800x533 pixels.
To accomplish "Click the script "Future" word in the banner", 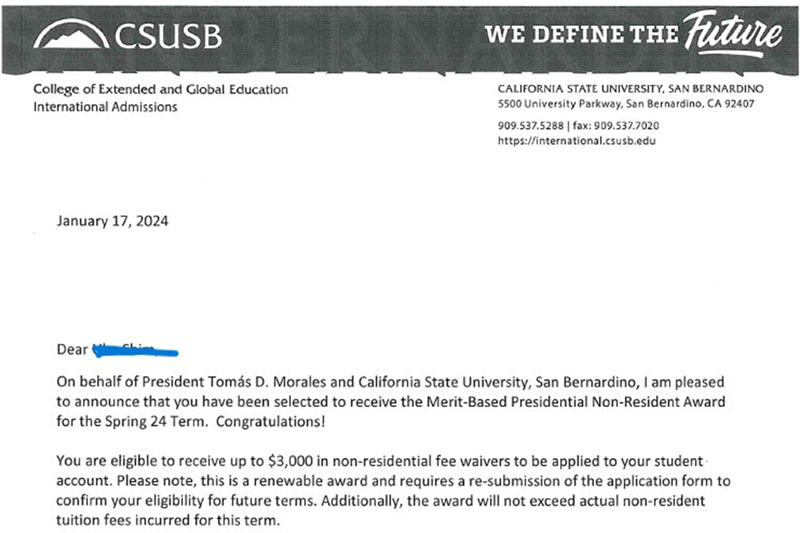I will [733, 33].
